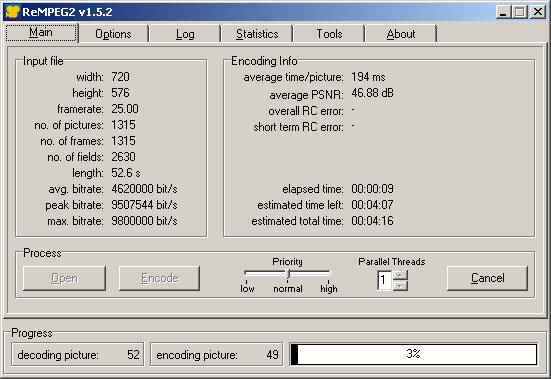Image resolution: width=551 pixels, height=379 pixels.
Task: Click the Priority slider handle
Action: 288,273
